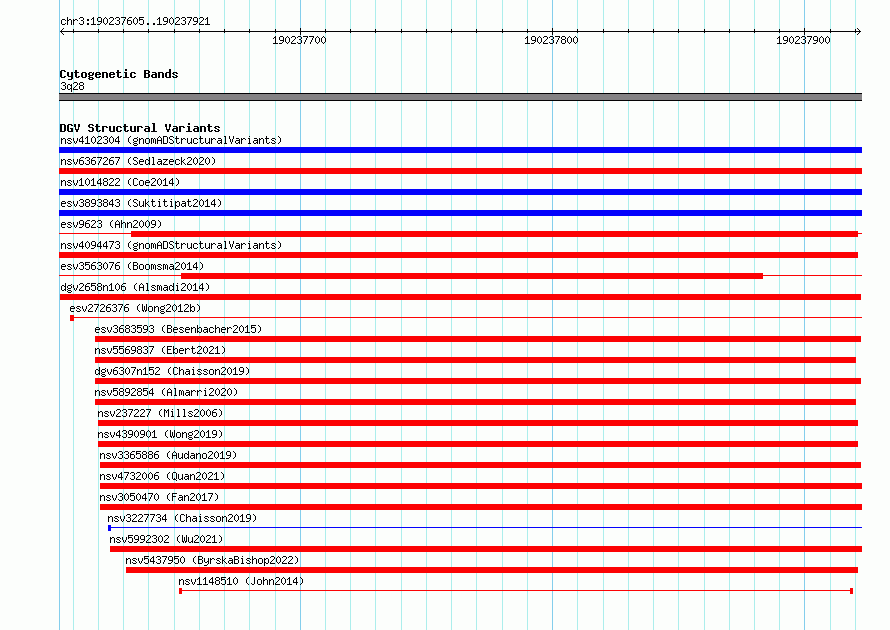Click the nsv6367267 (Sedlazeck2020) label

(138, 161)
